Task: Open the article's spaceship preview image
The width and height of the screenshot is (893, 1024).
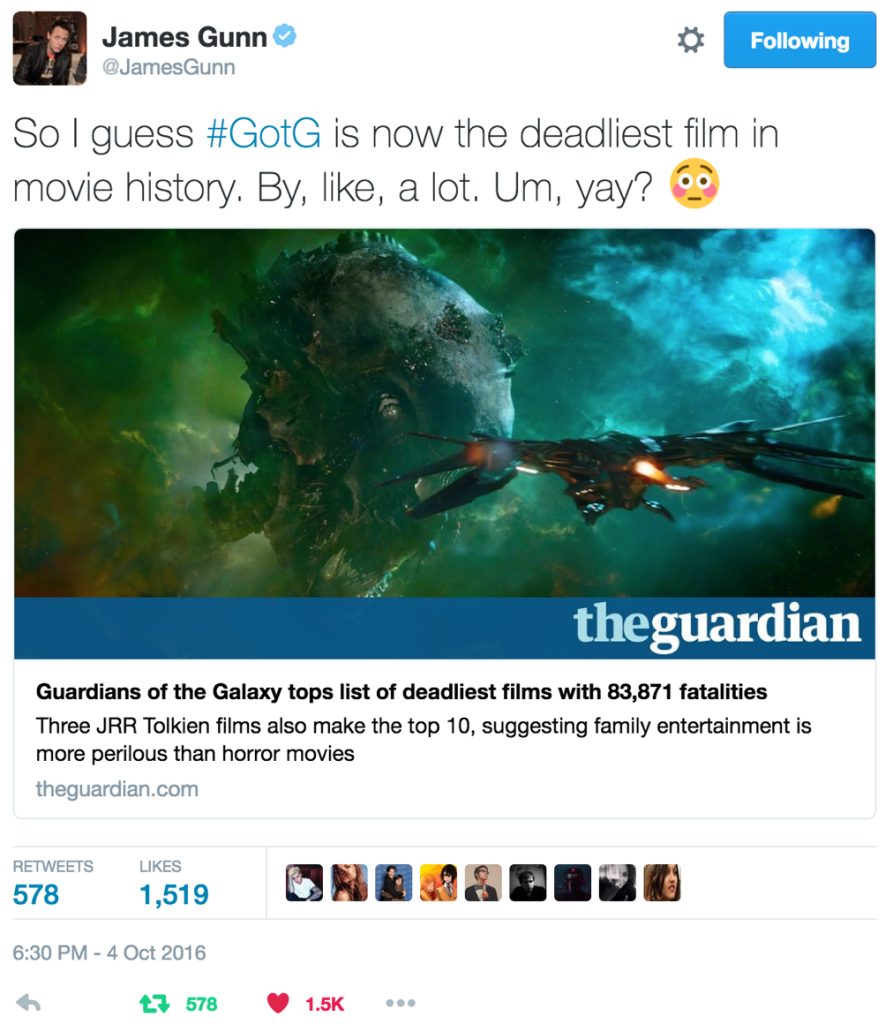Action: point(444,413)
